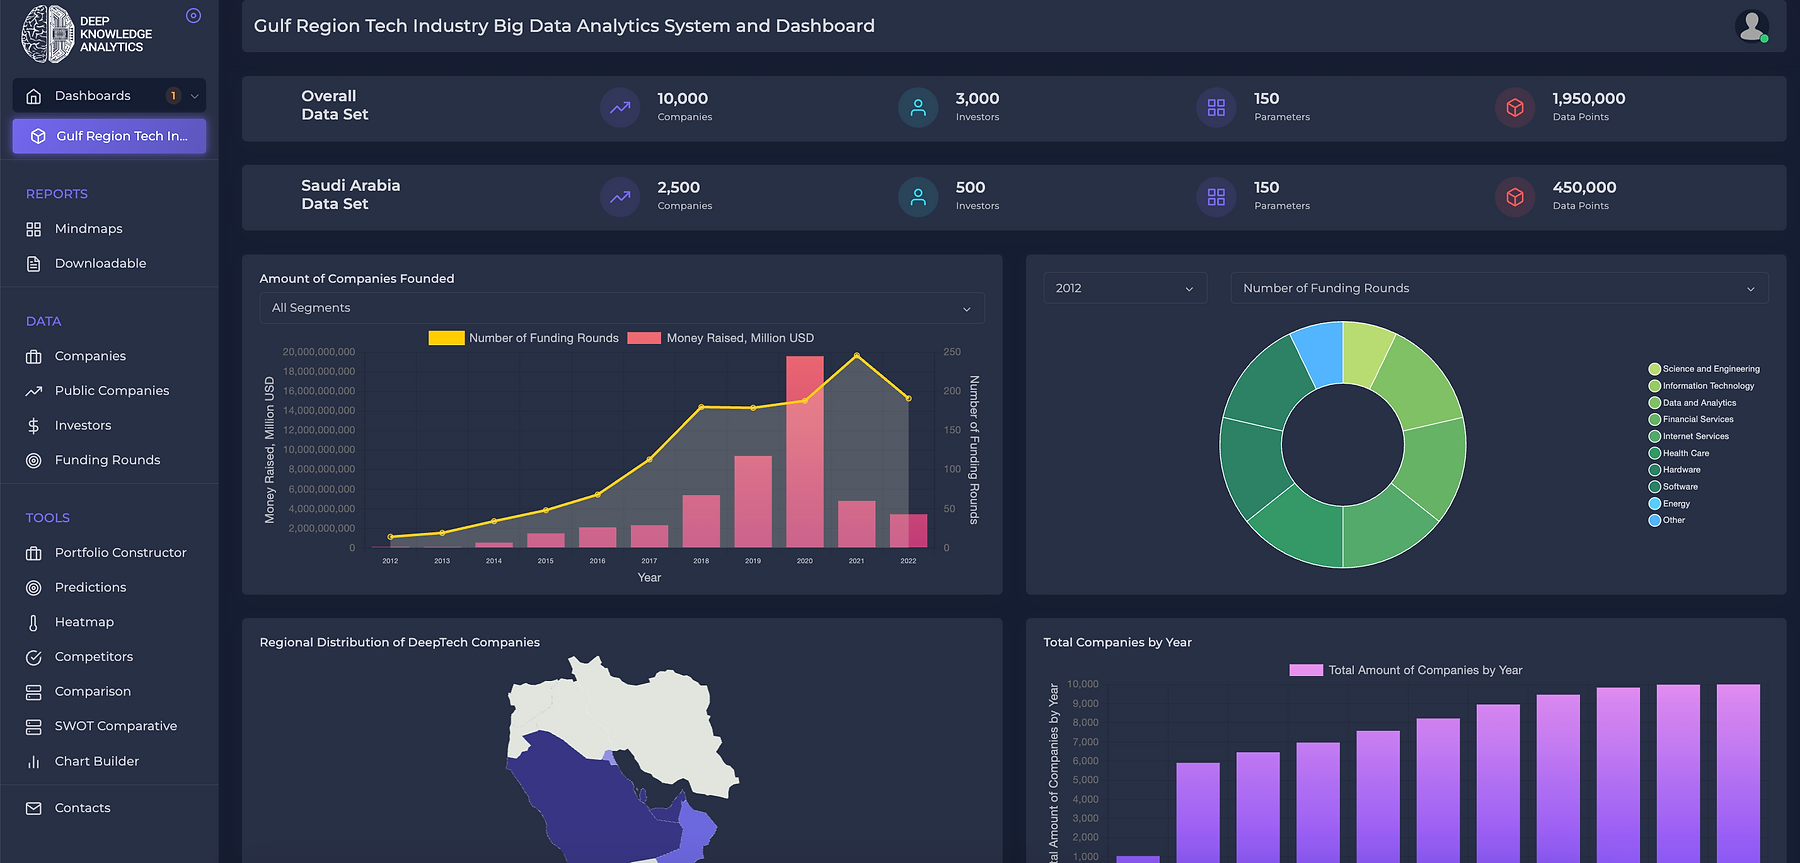The height and width of the screenshot is (863, 1800).
Task: Toggle the sidebar collapse circle icon
Action: click(x=194, y=15)
